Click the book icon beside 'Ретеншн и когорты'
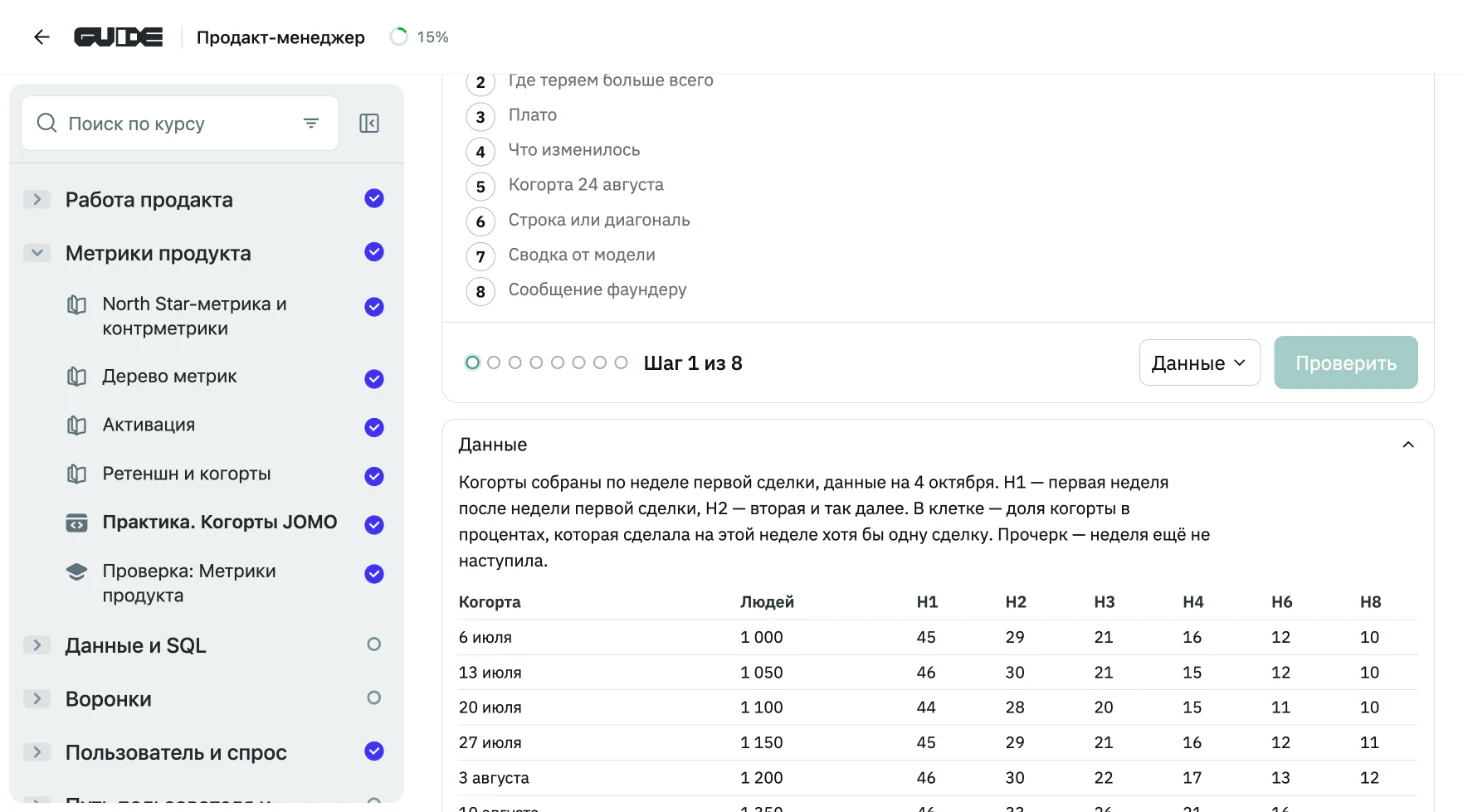This screenshot has height=812, width=1463. tap(77, 474)
